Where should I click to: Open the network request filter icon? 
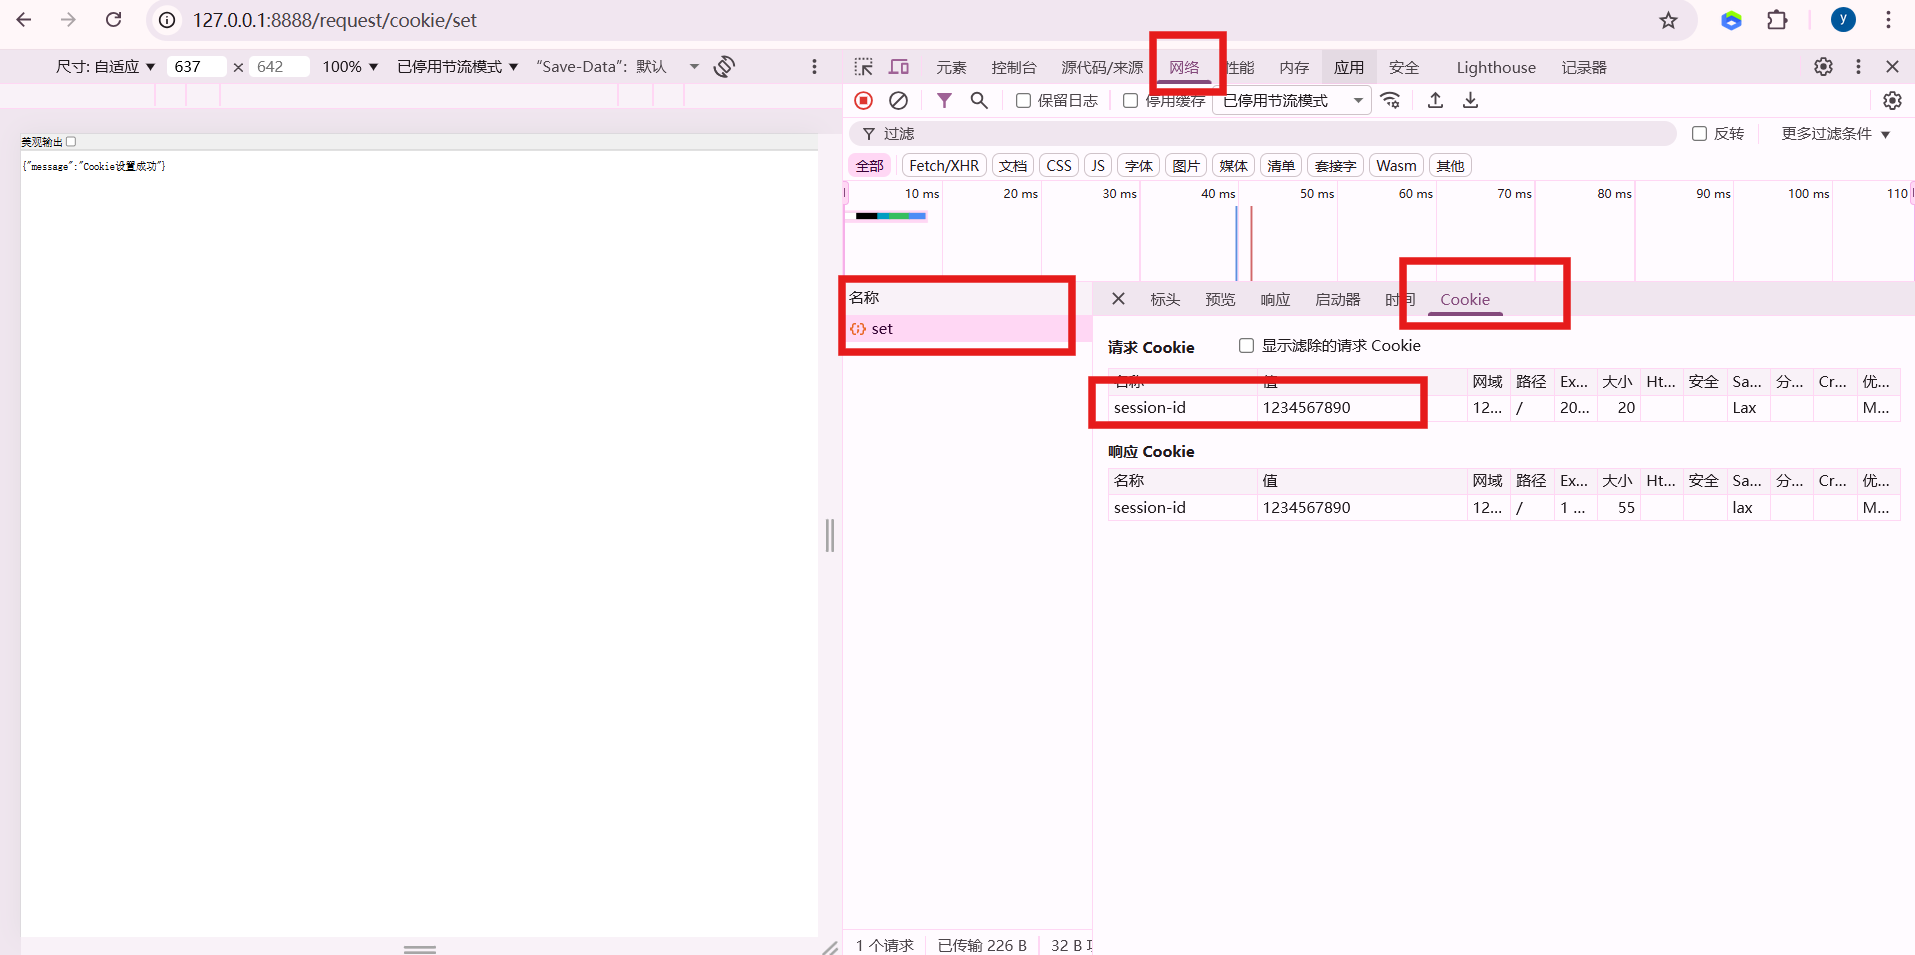(x=943, y=100)
